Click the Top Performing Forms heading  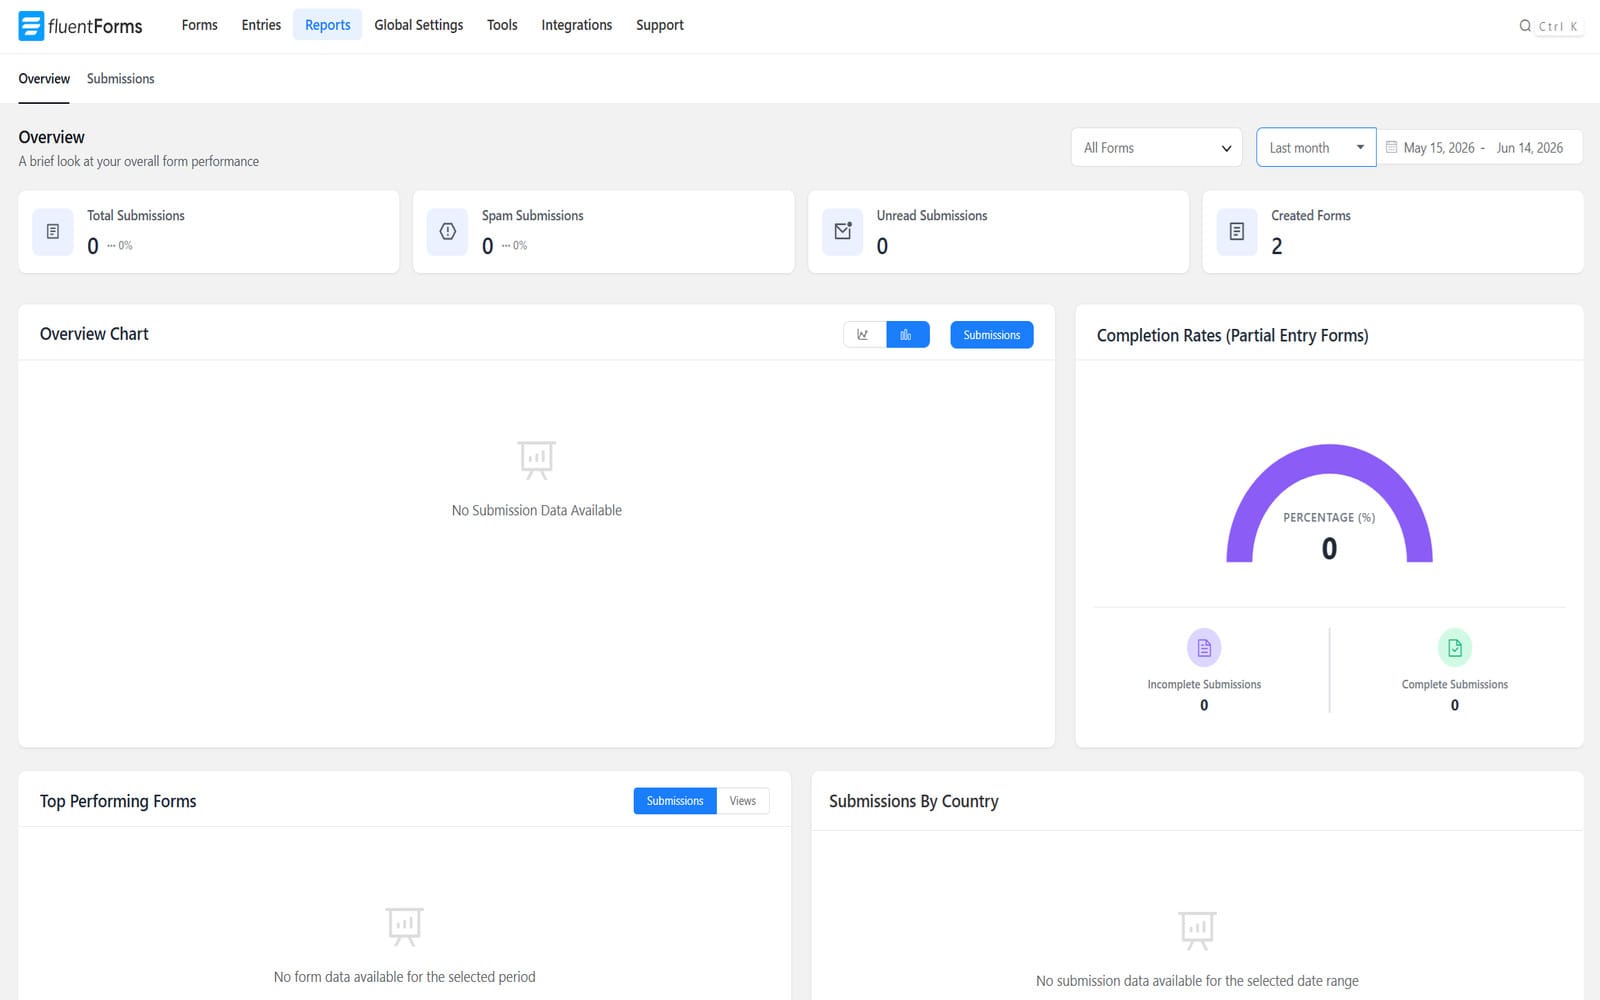point(118,801)
